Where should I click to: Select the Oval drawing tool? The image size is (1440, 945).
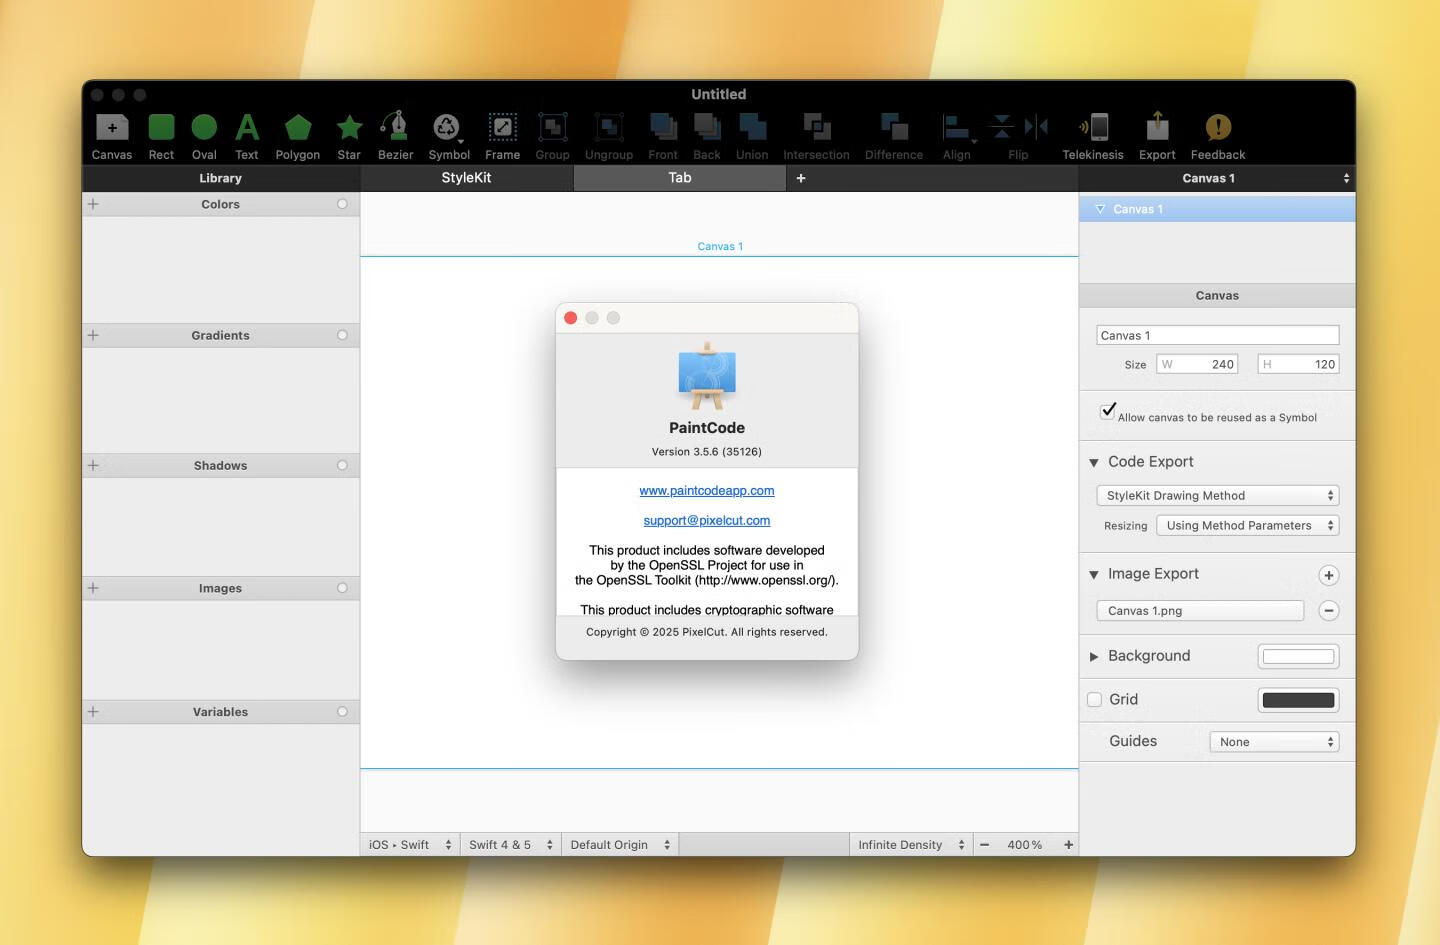203,128
